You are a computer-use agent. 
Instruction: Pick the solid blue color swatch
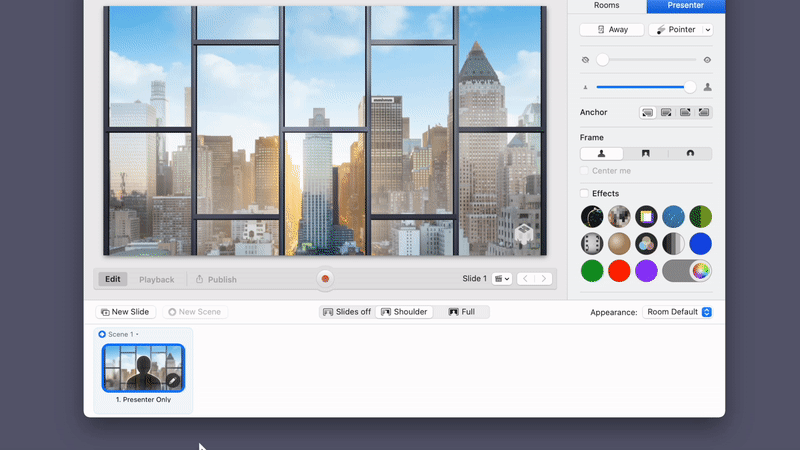tap(701, 244)
